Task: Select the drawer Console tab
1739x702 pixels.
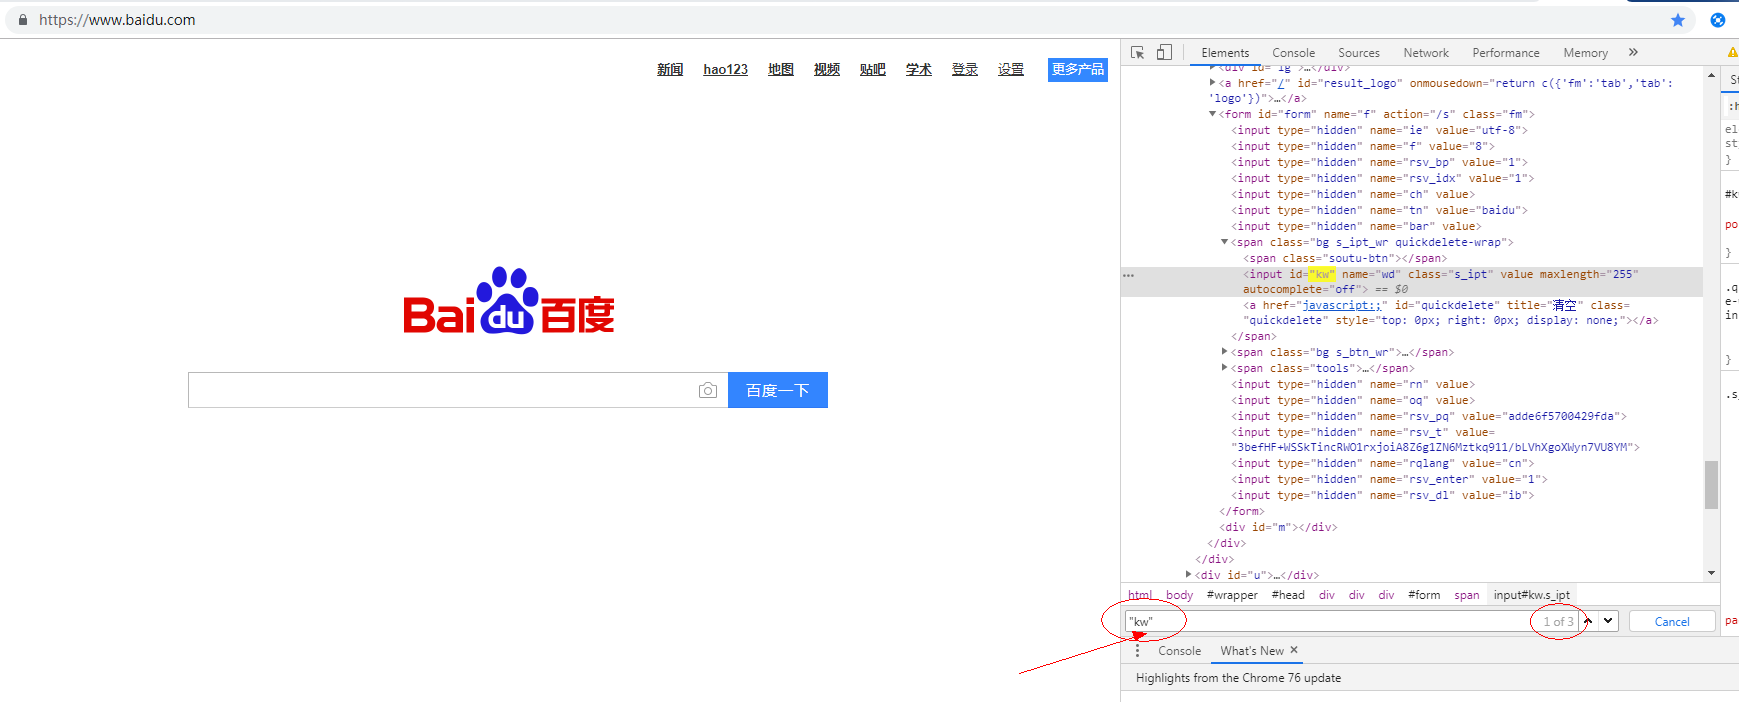Action: click(x=1180, y=651)
